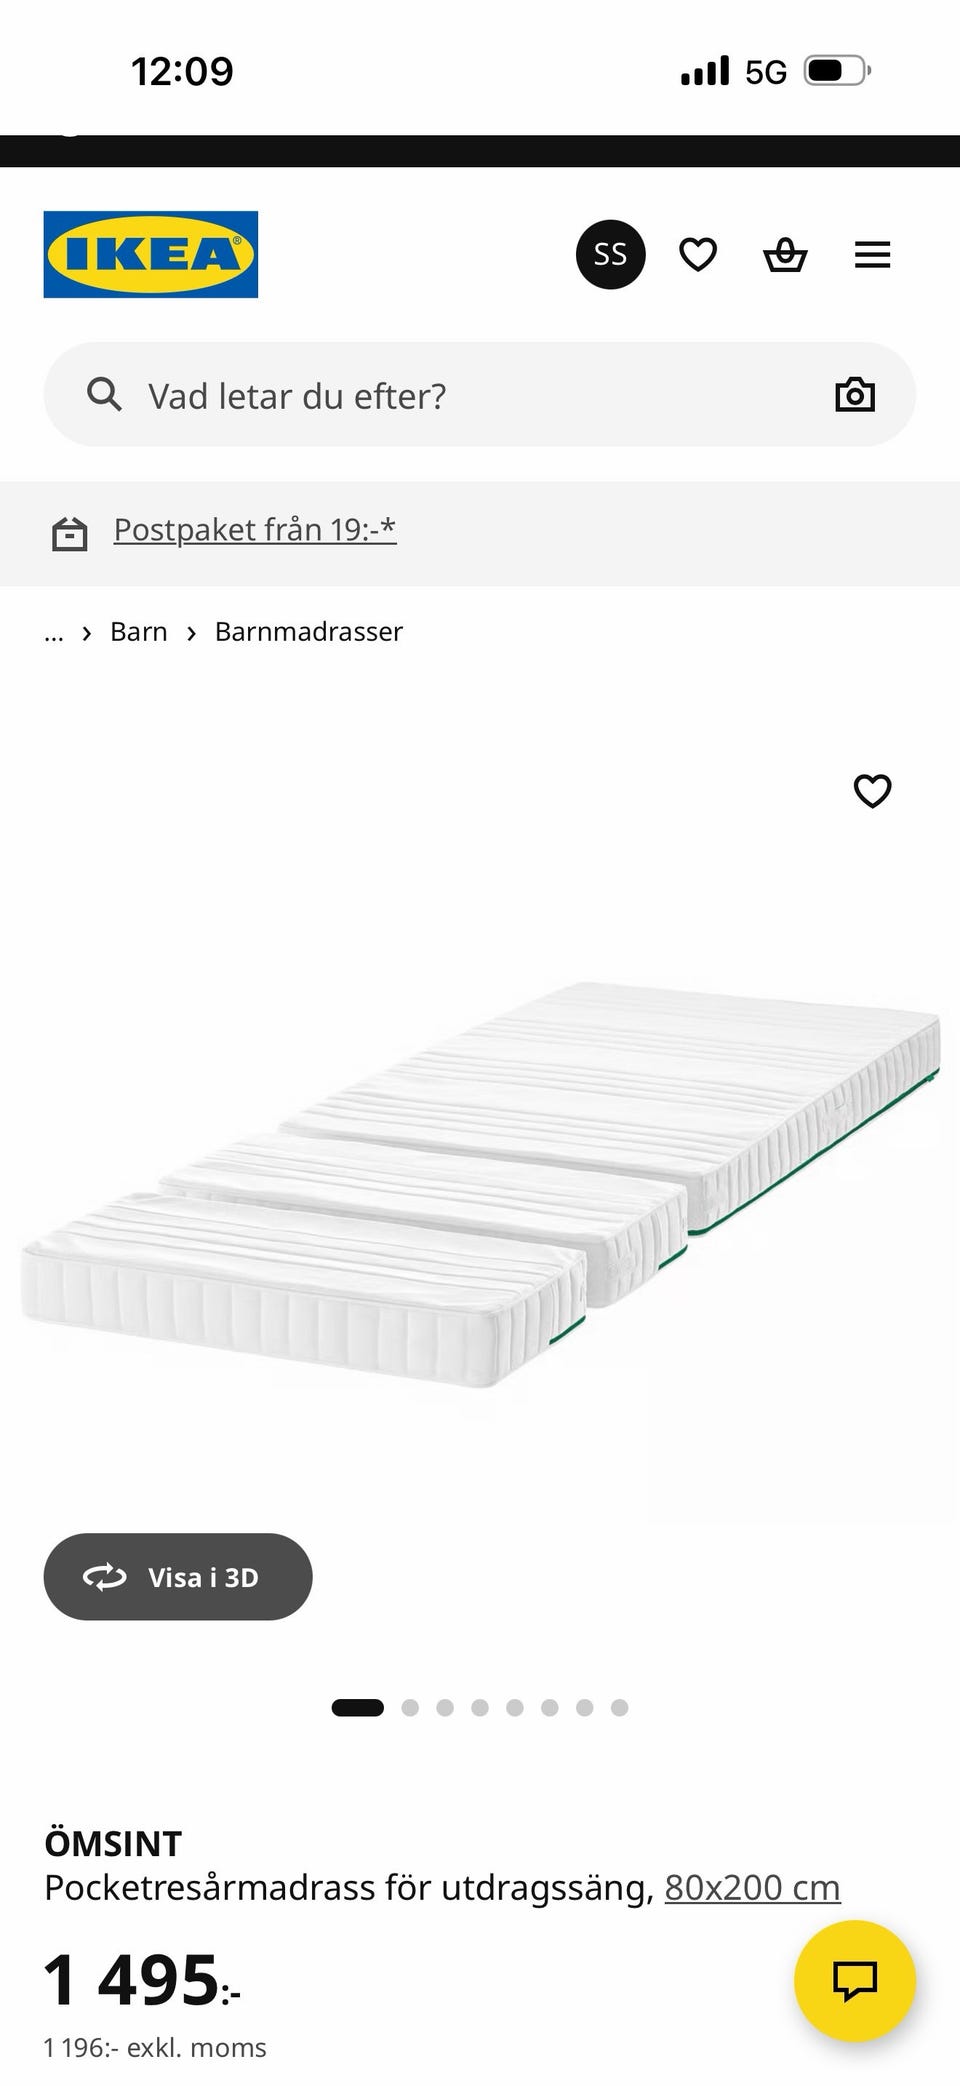
Task: Save ÖMSINT mattress to favorites
Action: tap(872, 791)
